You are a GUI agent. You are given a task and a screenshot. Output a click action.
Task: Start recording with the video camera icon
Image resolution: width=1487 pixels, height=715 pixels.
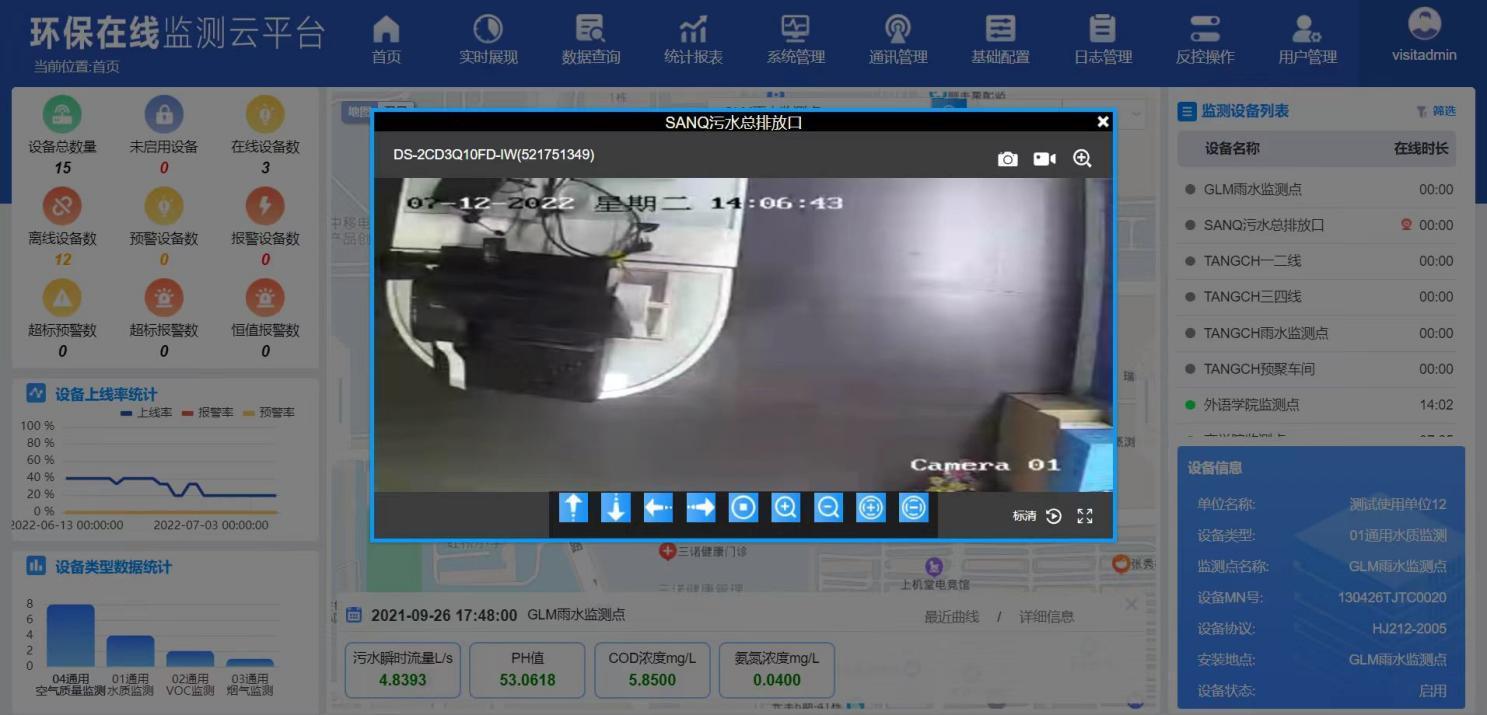(x=1044, y=159)
